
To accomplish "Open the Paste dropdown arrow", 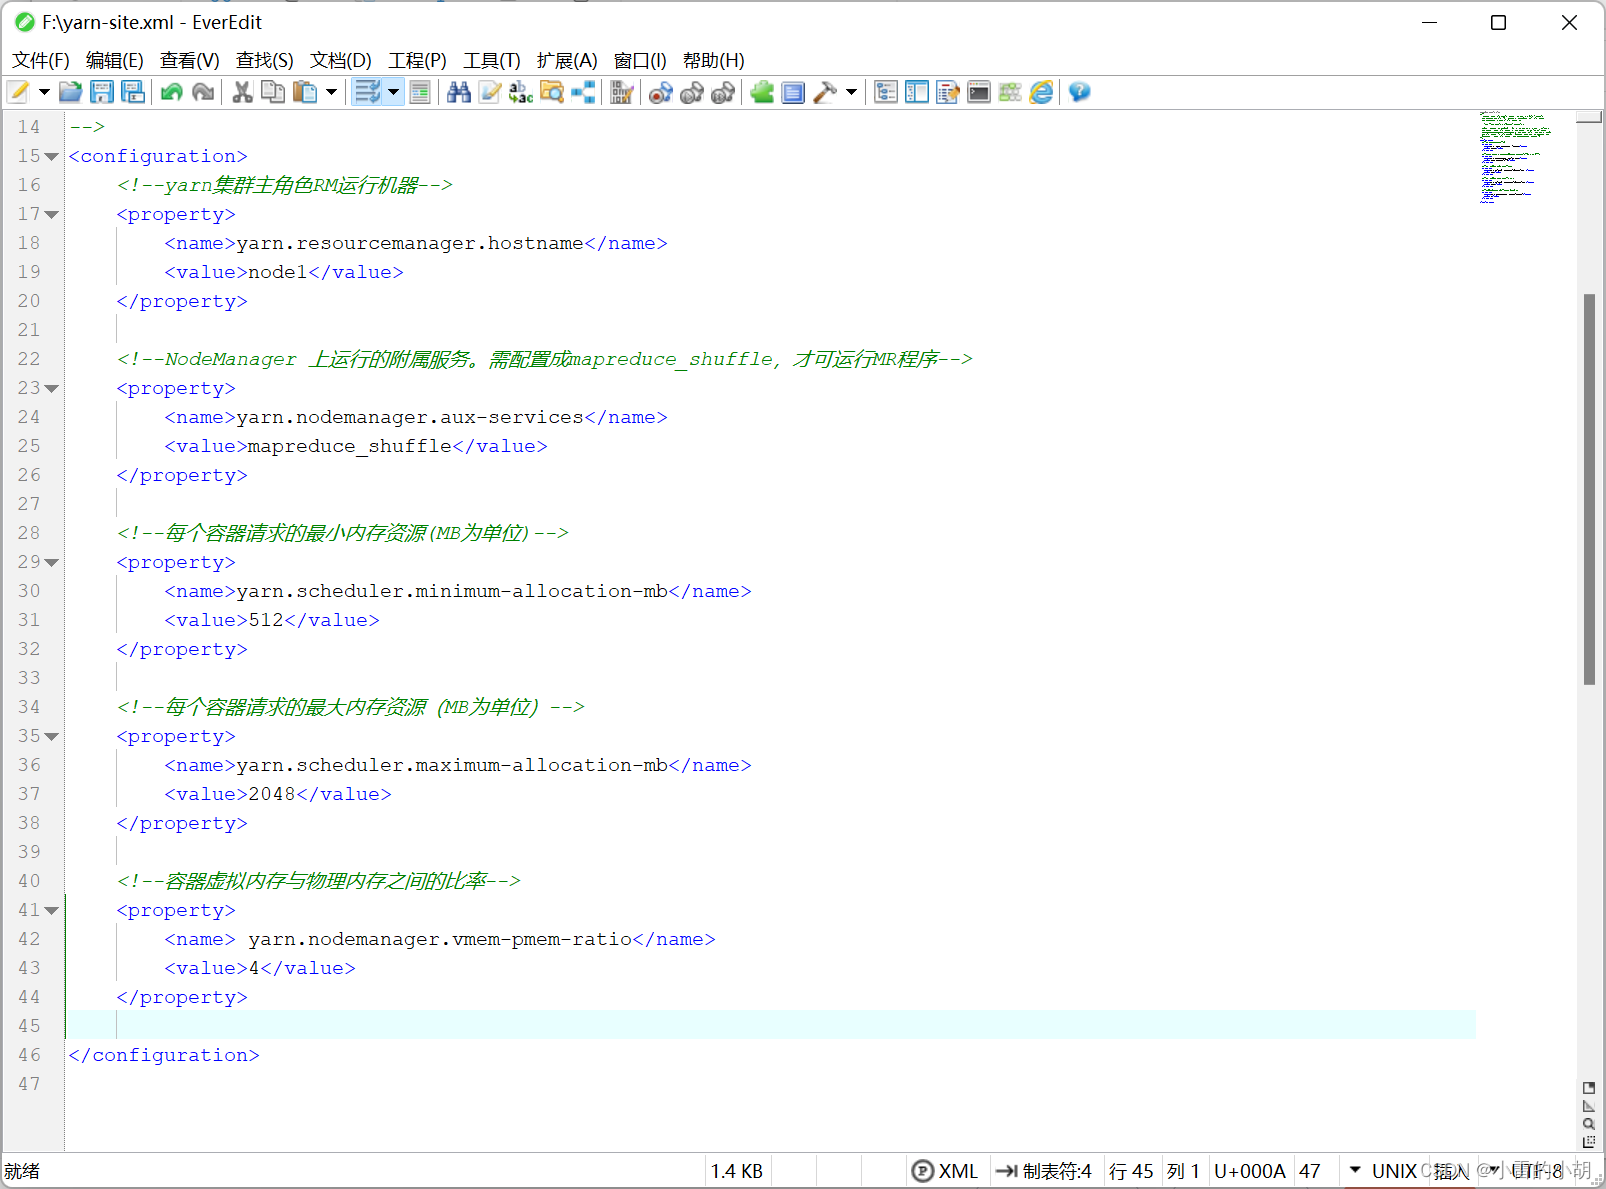I will tap(331, 92).
